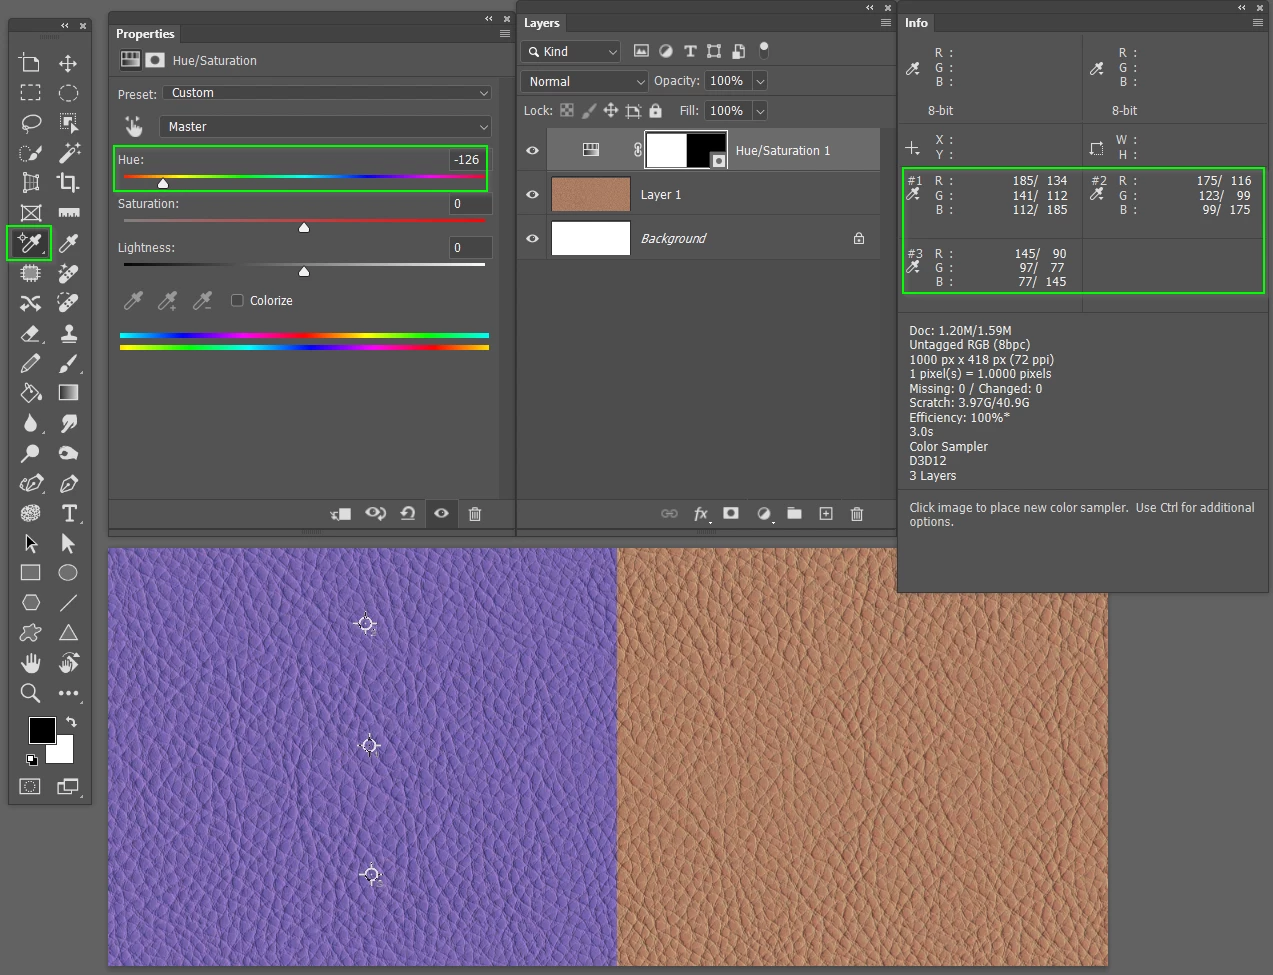Image resolution: width=1273 pixels, height=975 pixels.
Task: Open more tools ellipsis menu
Action: (x=68, y=693)
